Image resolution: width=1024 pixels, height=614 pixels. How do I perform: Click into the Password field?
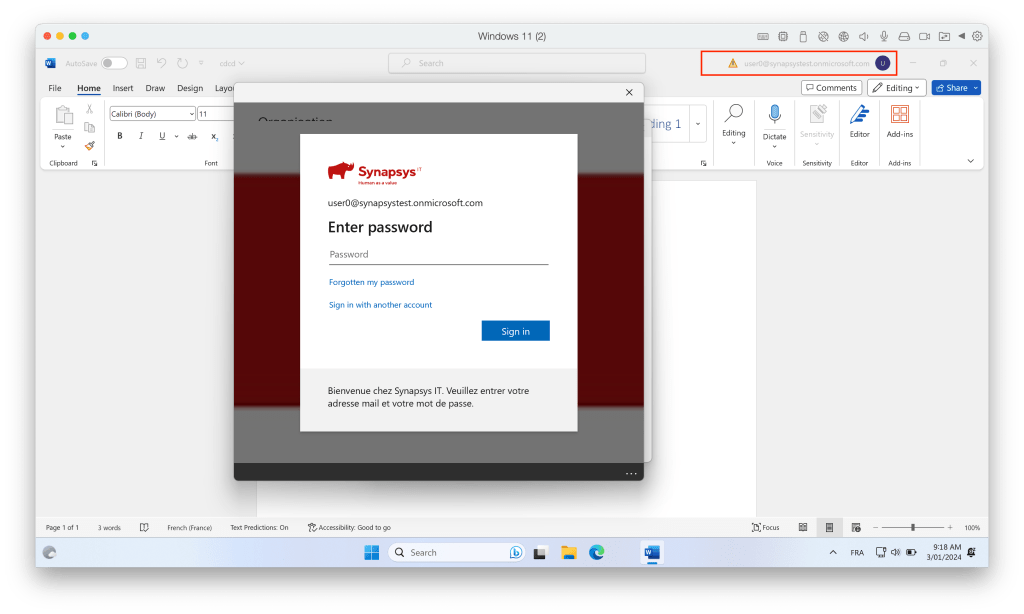(438, 254)
